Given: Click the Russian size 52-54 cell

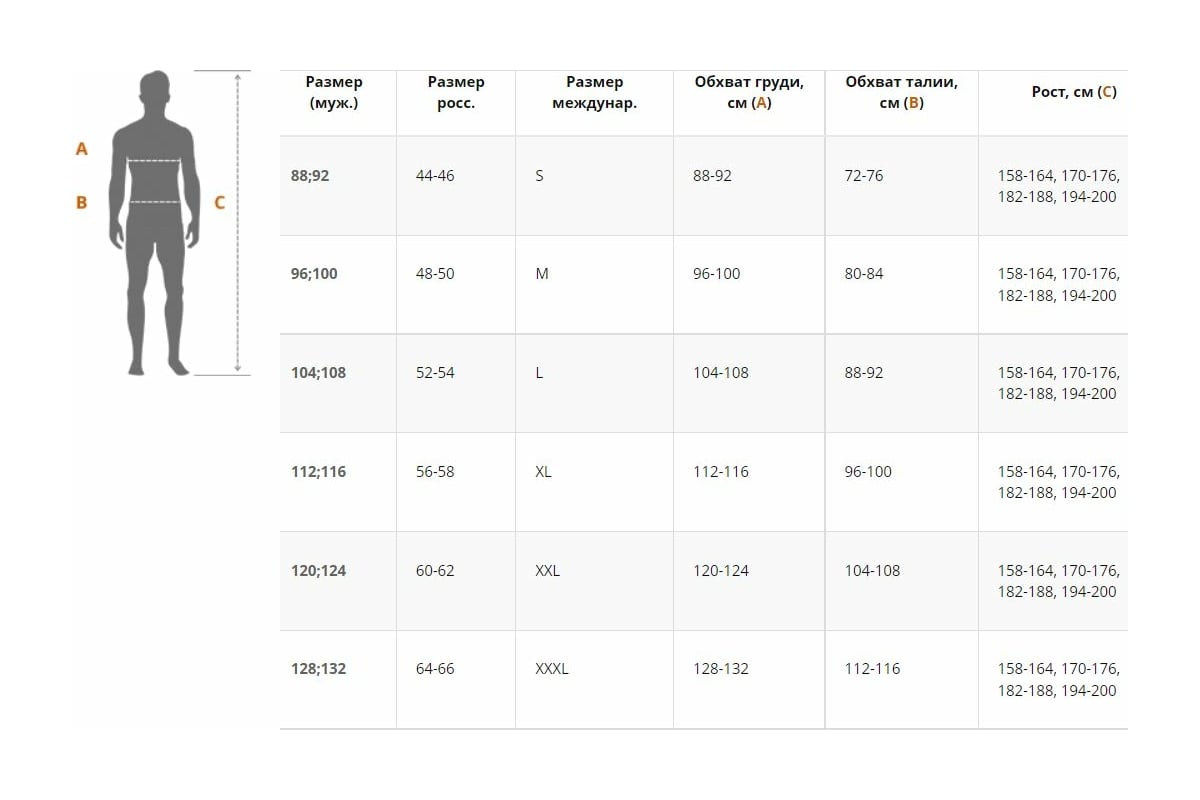Looking at the screenshot, I should 435,373.
